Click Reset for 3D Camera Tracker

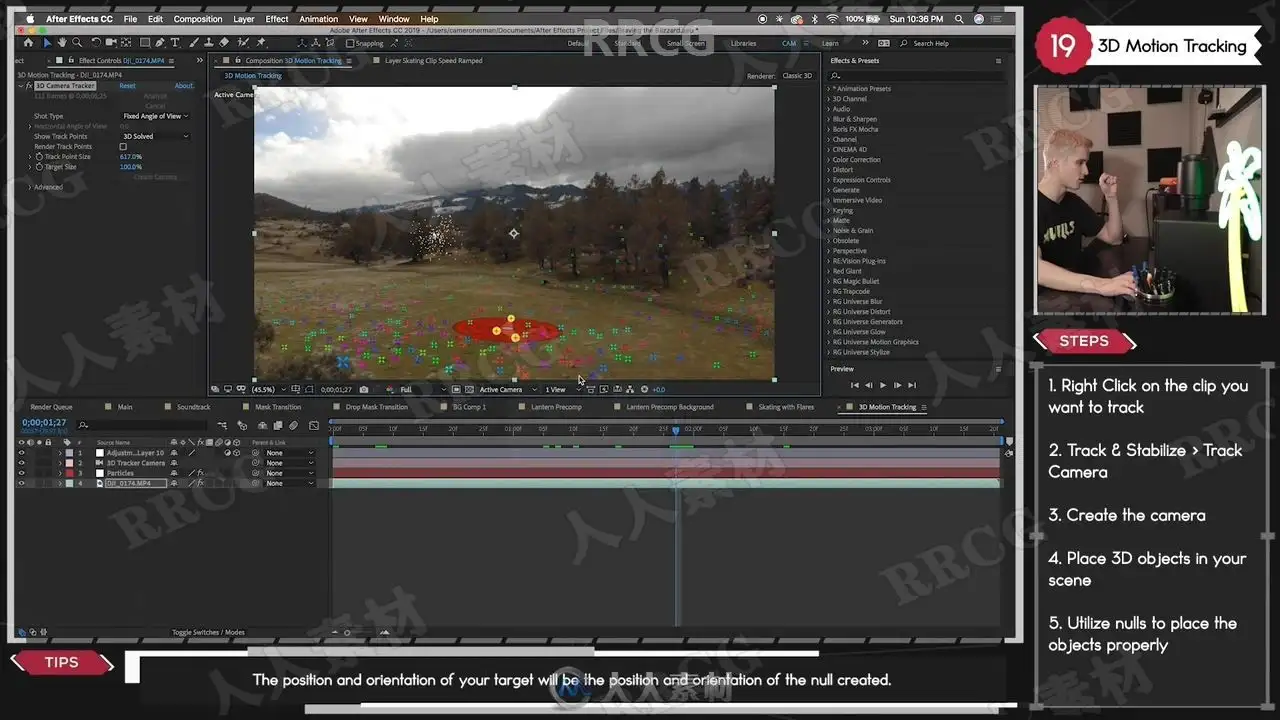pos(127,86)
